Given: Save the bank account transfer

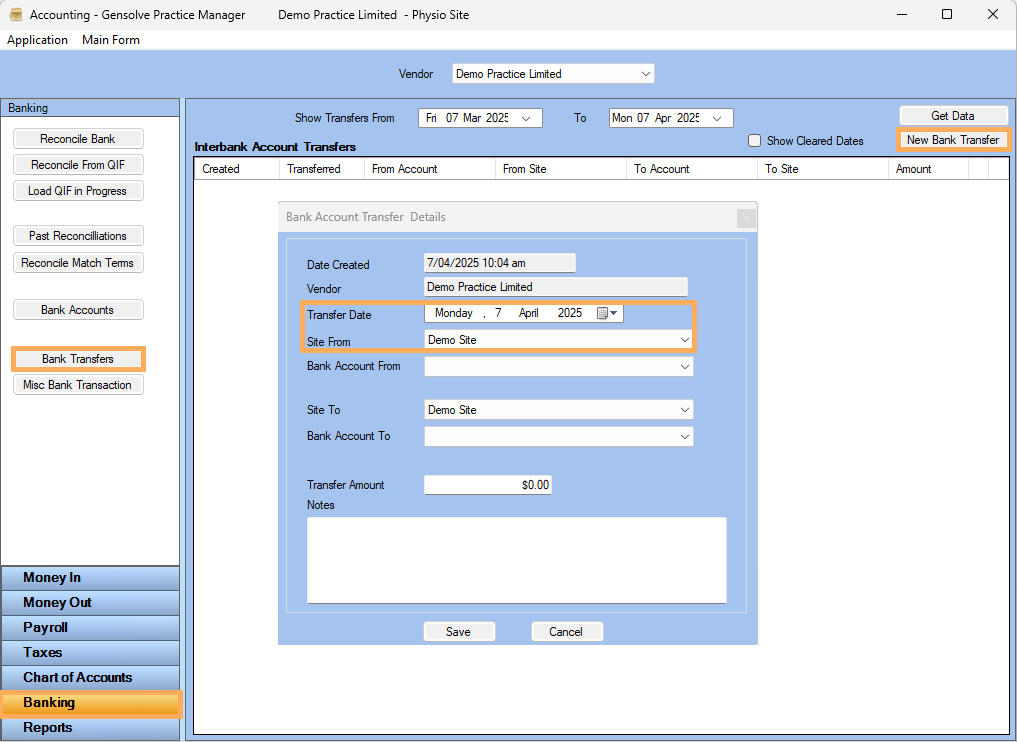Looking at the screenshot, I should tap(459, 632).
